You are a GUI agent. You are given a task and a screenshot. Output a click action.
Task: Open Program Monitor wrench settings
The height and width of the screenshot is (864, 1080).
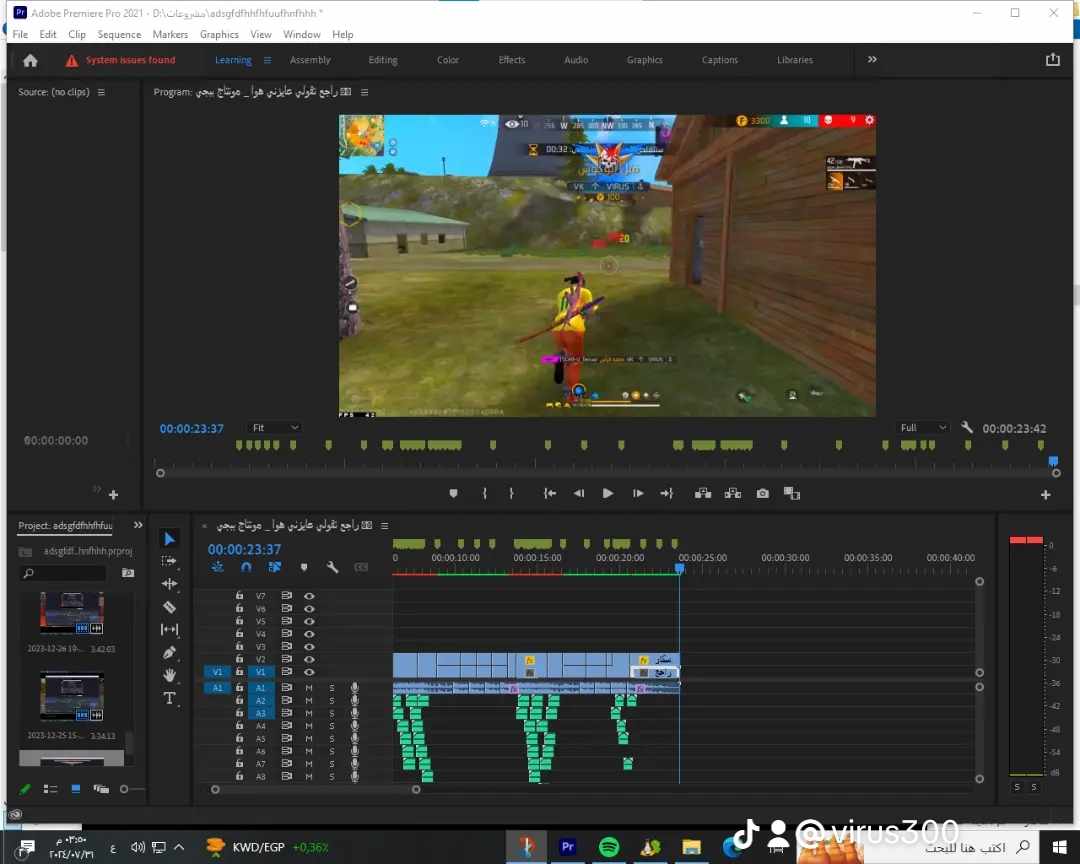pyautogui.click(x=967, y=428)
